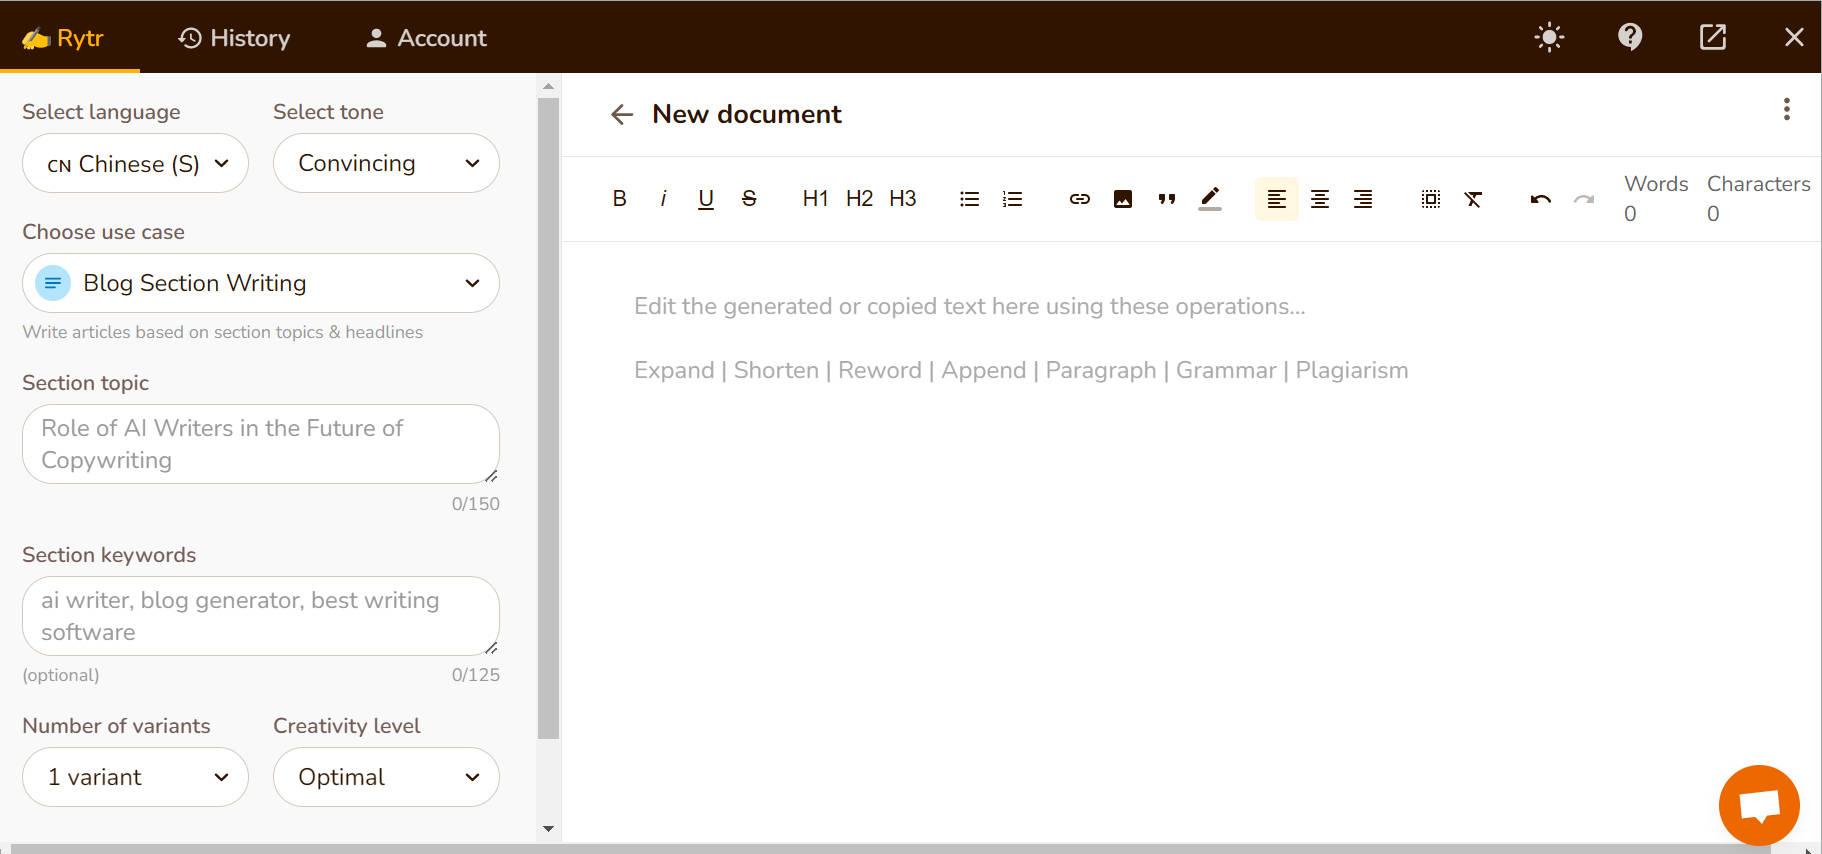
Task: Open the document options three-dot menu
Action: click(1786, 109)
